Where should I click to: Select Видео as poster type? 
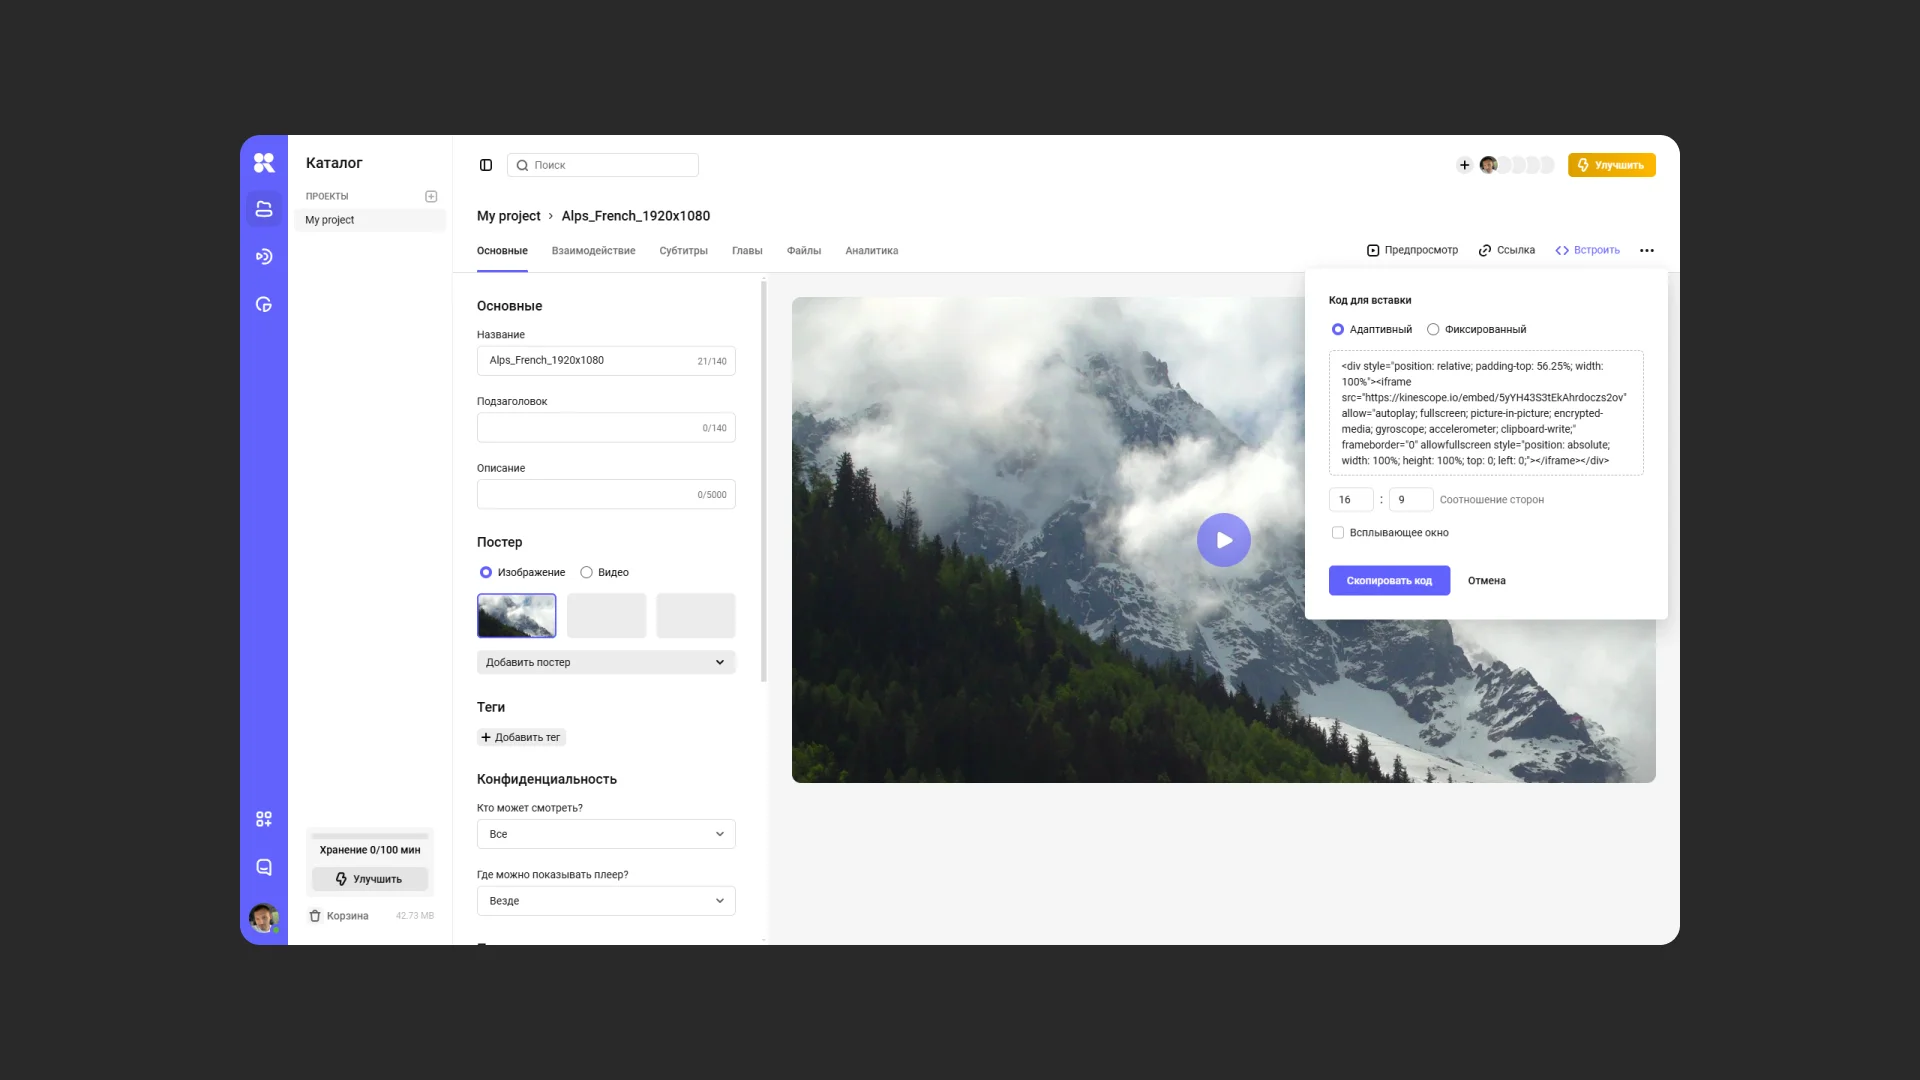pyautogui.click(x=587, y=572)
